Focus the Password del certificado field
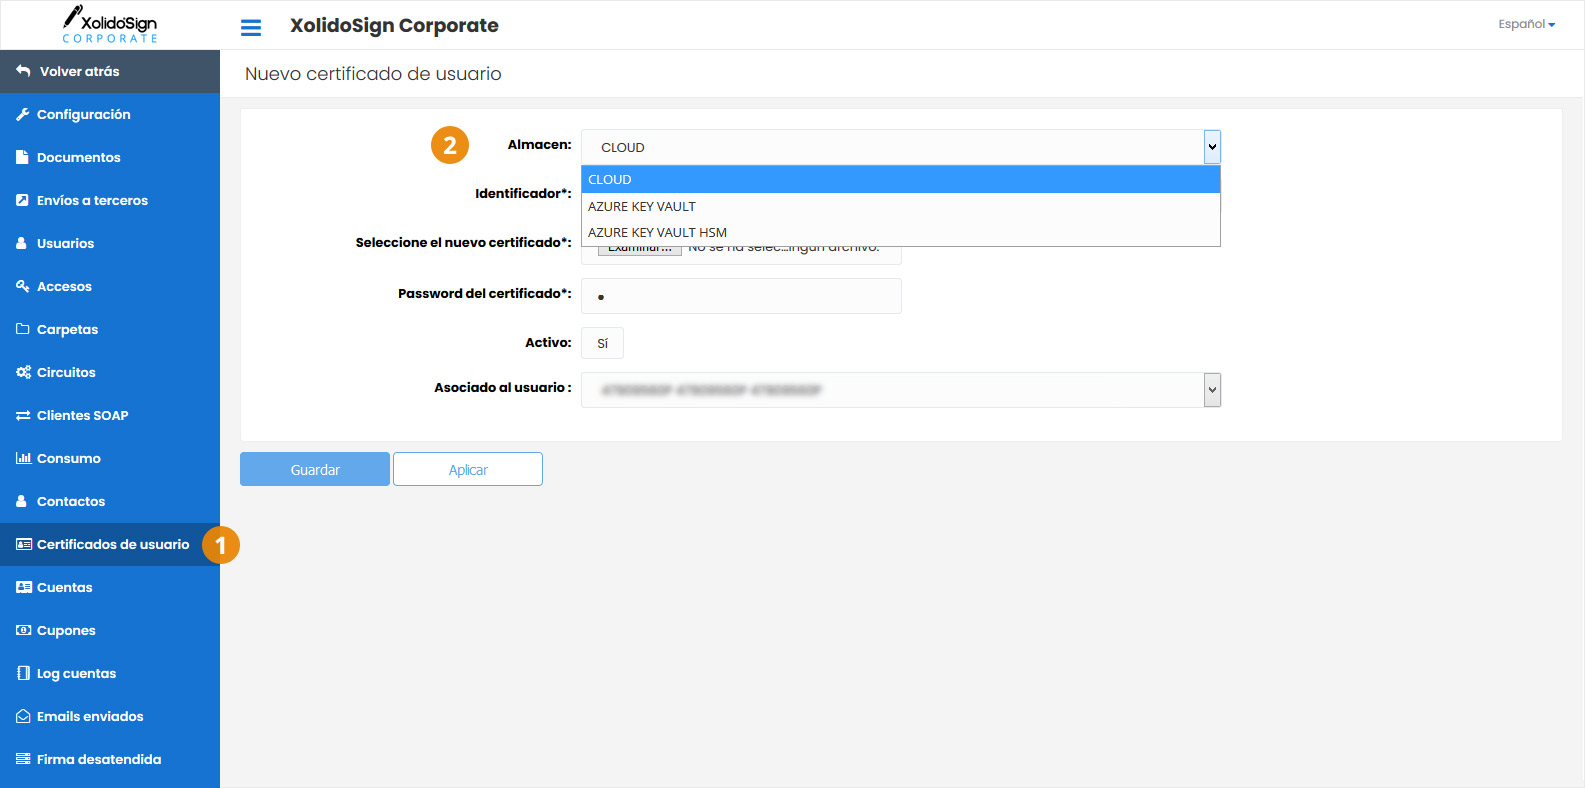Screen dimensions: 1585x788 click(x=741, y=296)
